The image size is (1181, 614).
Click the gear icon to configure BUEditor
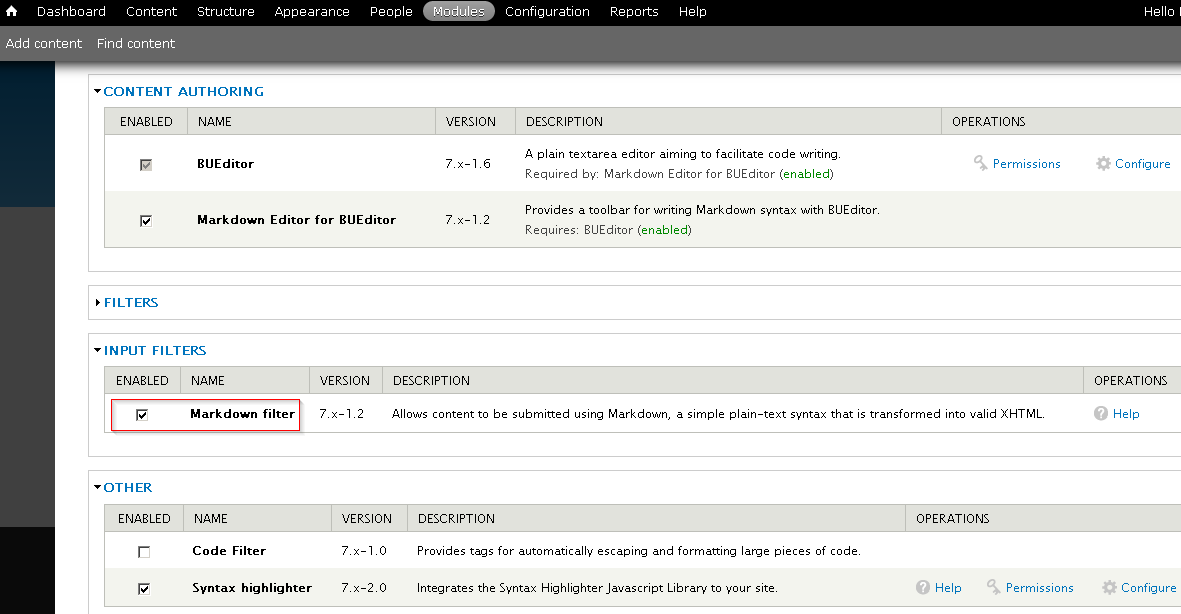[x=1103, y=163]
